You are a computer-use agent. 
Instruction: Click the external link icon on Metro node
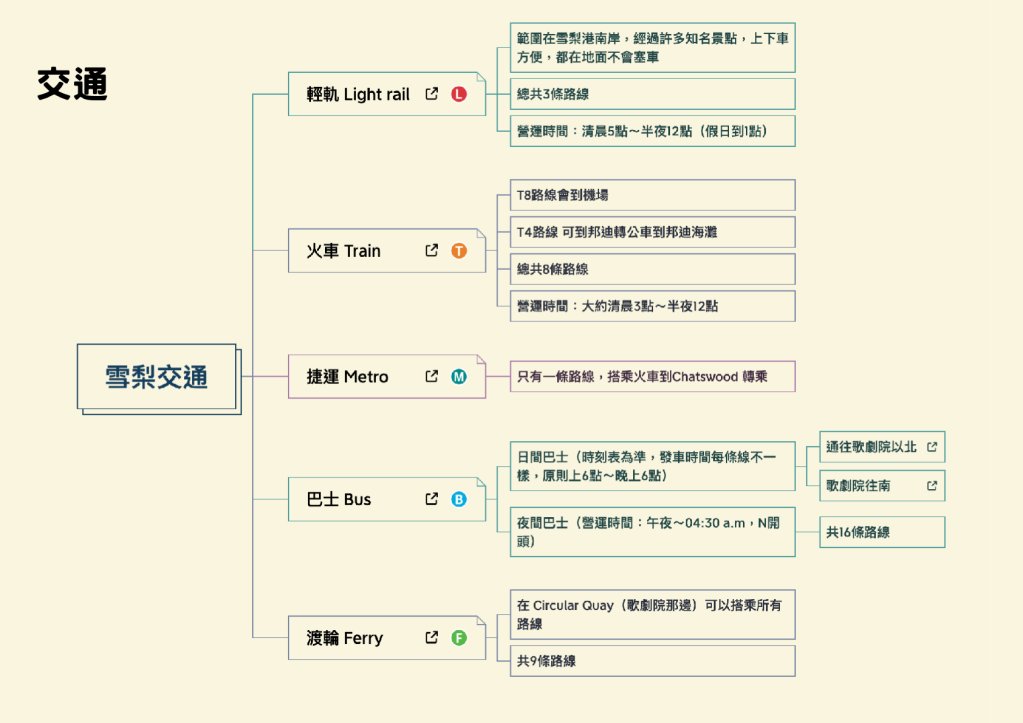[x=431, y=376]
